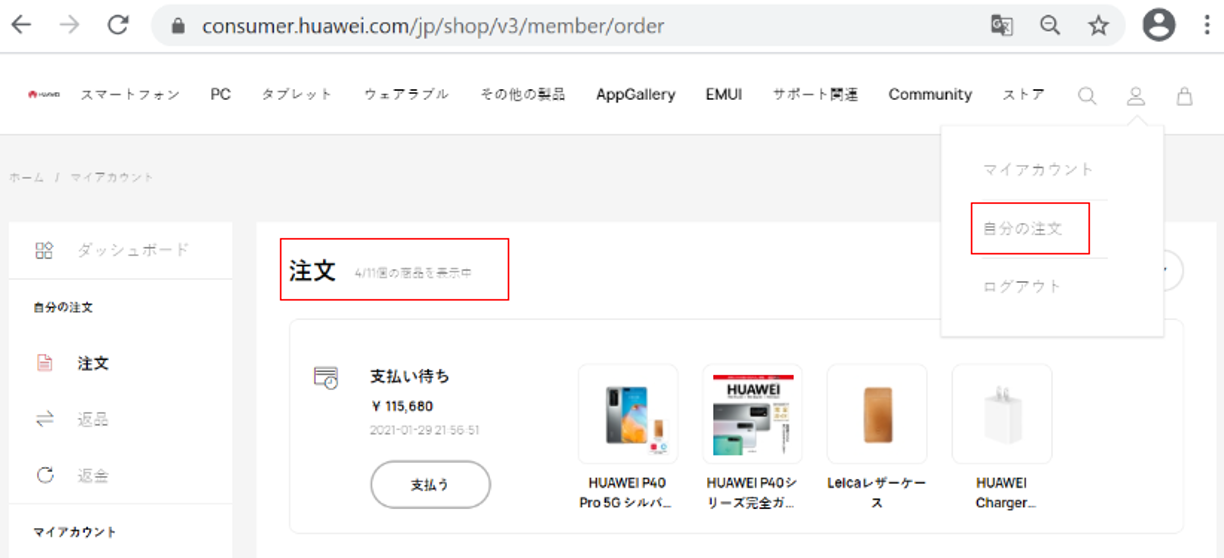This screenshot has width=1224, height=558.
Task: Click the account person icon in the header
Action: [x=1136, y=96]
